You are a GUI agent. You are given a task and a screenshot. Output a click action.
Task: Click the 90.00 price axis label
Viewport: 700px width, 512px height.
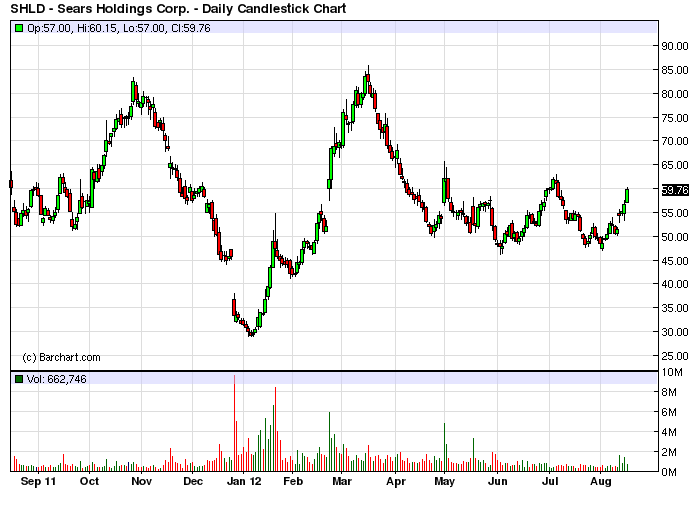pyautogui.click(x=675, y=46)
